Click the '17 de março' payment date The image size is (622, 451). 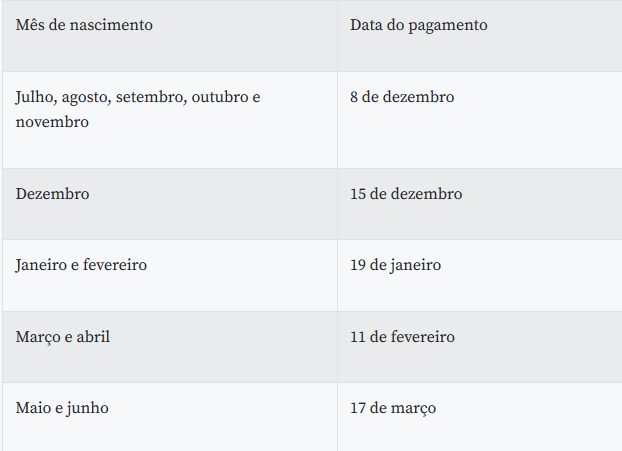click(392, 408)
